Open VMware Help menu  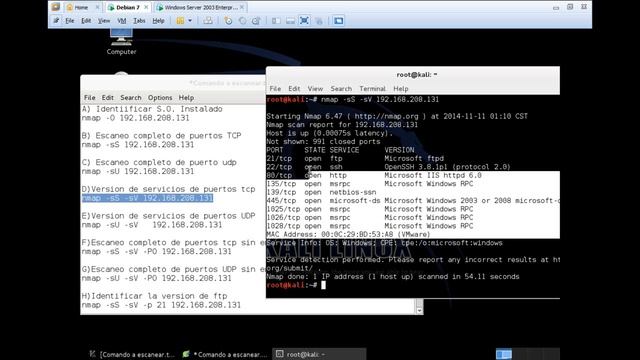158,20
